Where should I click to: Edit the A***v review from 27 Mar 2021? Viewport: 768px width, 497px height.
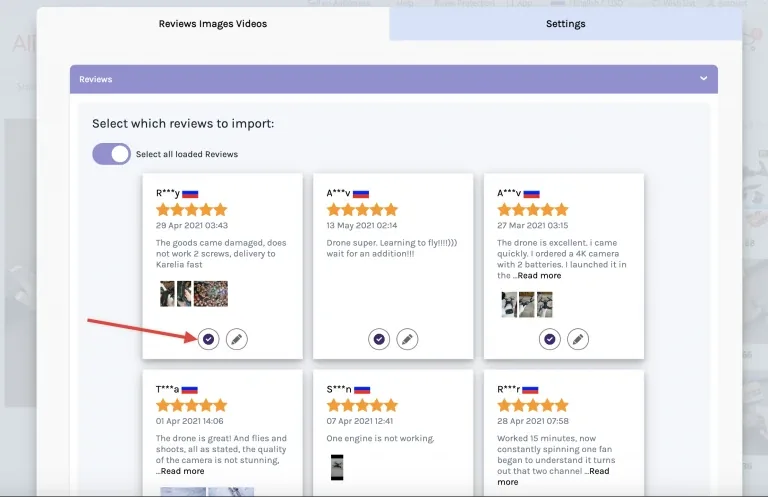(x=578, y=339)
